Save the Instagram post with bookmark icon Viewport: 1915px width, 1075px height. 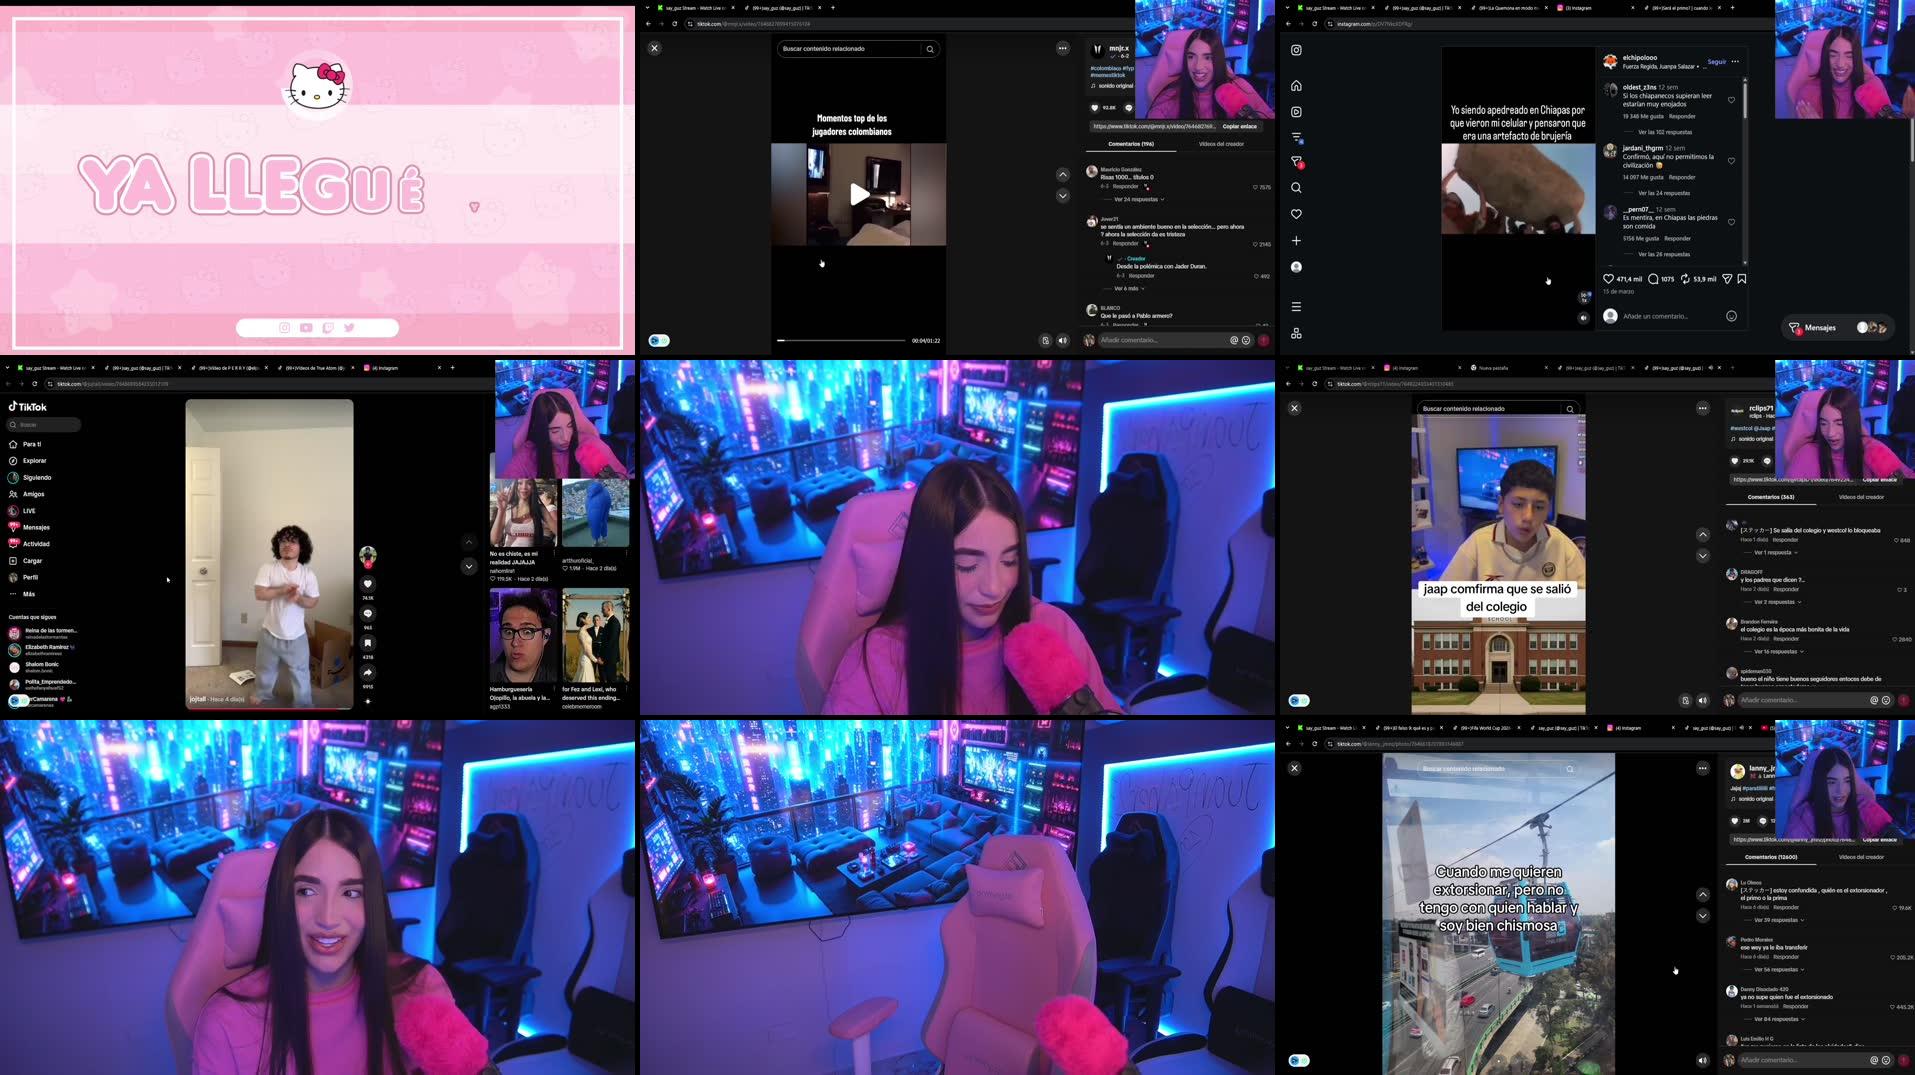point(1742,279)
